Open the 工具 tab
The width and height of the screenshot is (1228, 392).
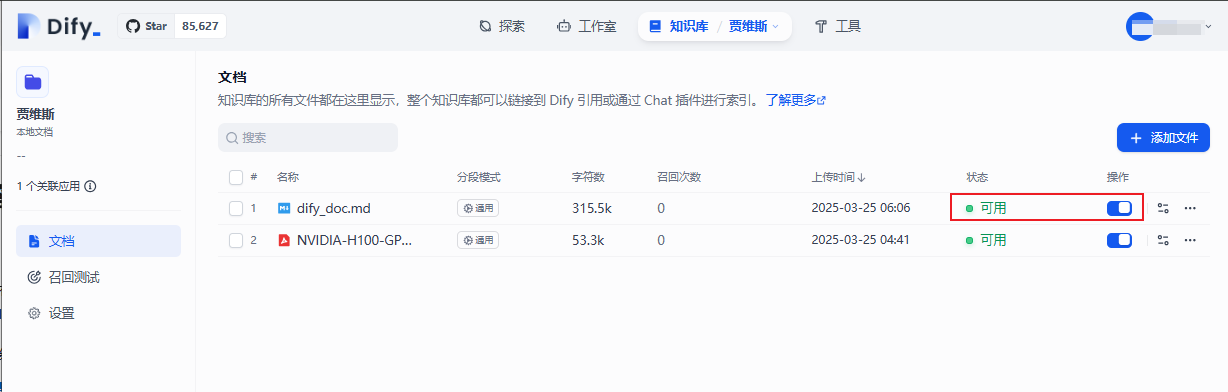pos(838,26)
